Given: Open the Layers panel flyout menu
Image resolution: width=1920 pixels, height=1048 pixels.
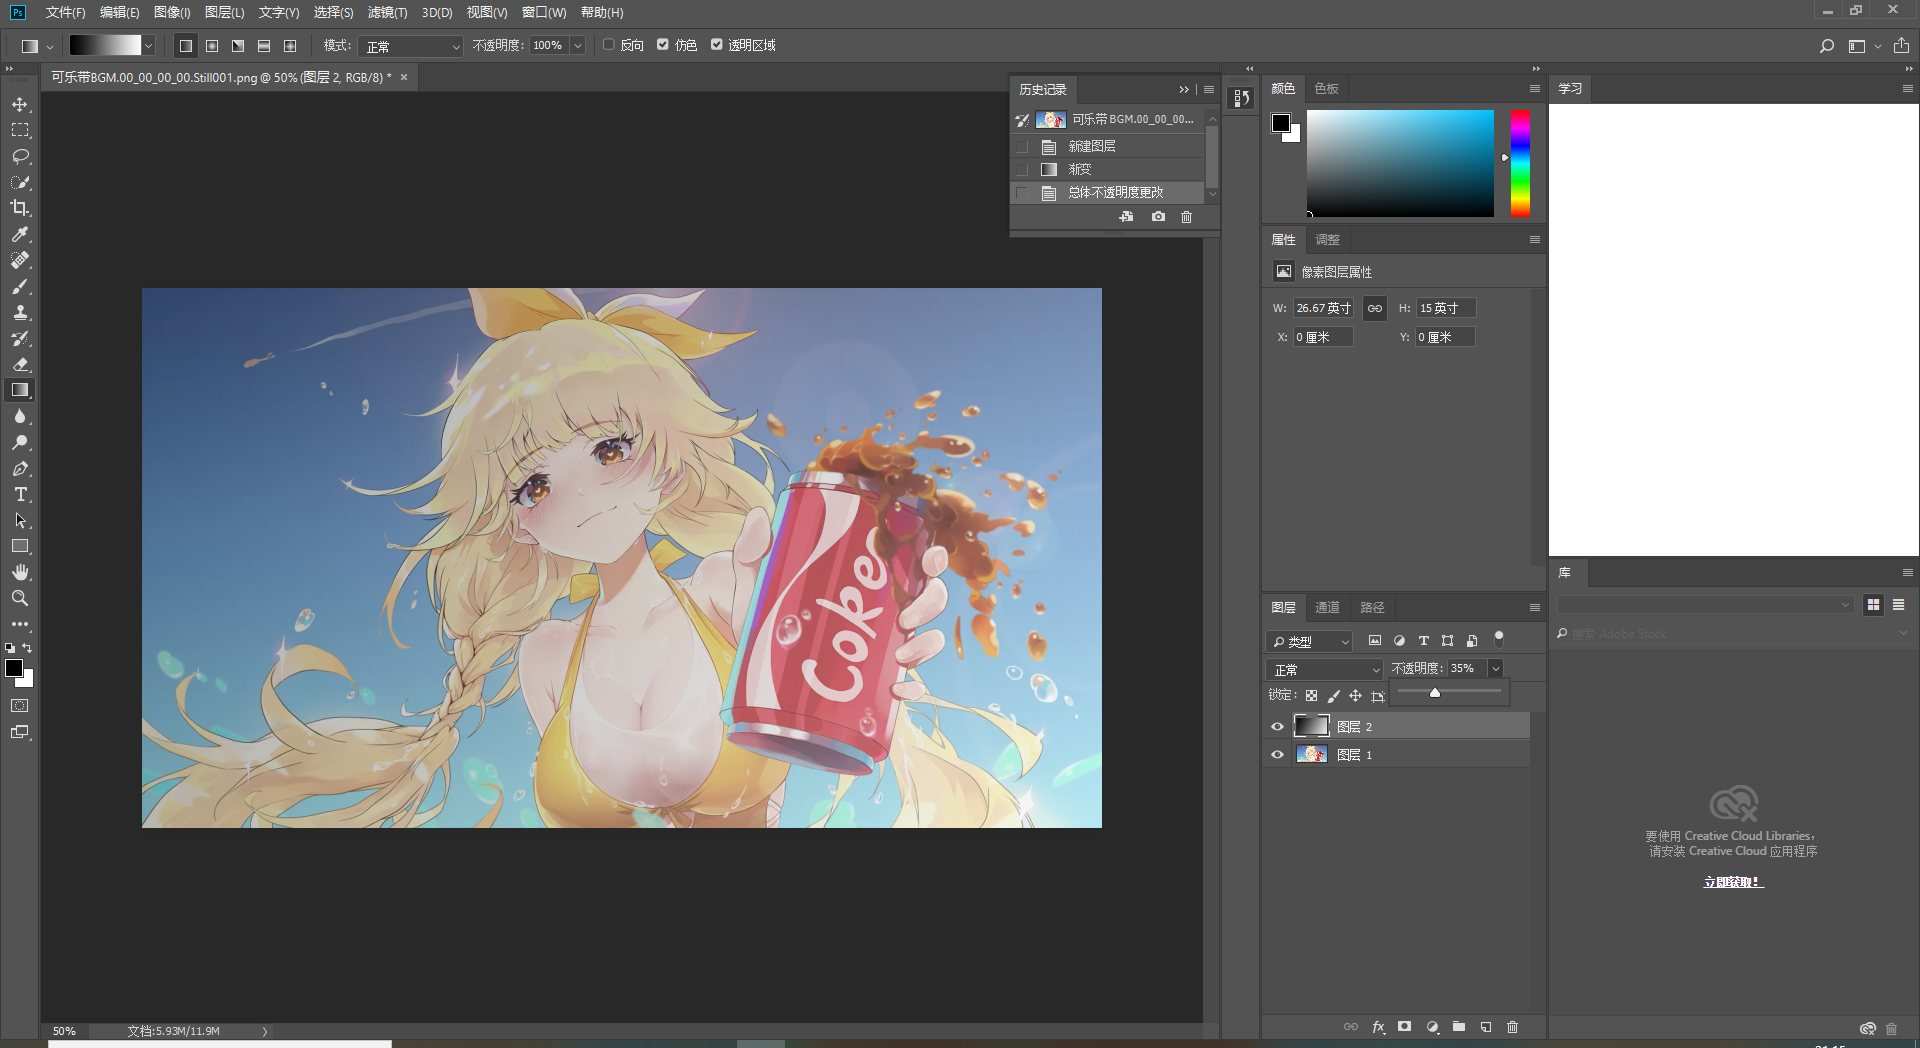Looking at the screenshot, I should point(1535,607).
